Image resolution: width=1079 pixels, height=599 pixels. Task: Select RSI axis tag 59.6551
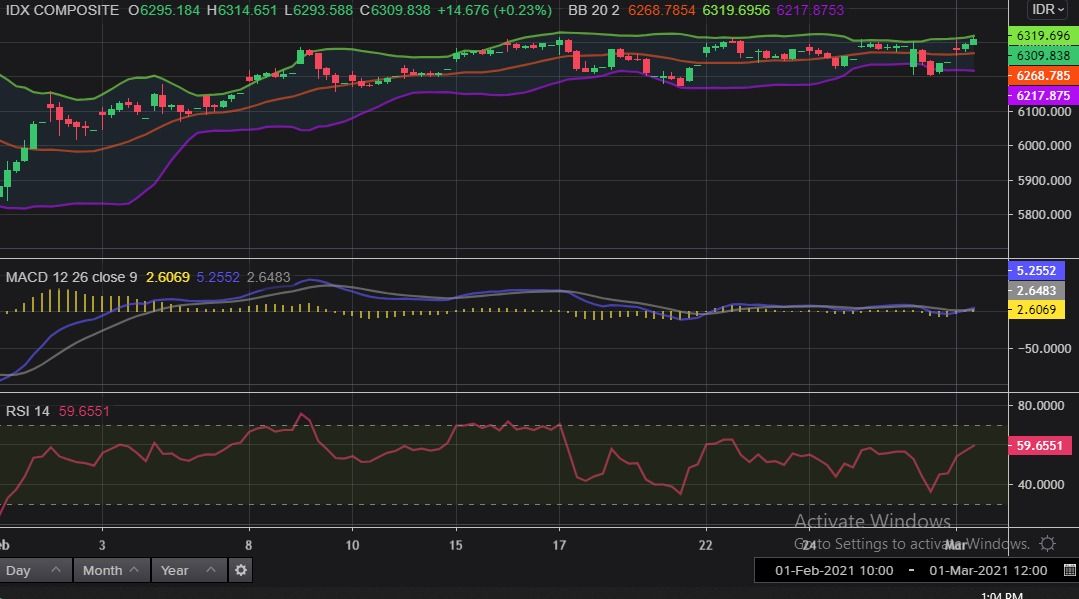[x=1040, y=445]
